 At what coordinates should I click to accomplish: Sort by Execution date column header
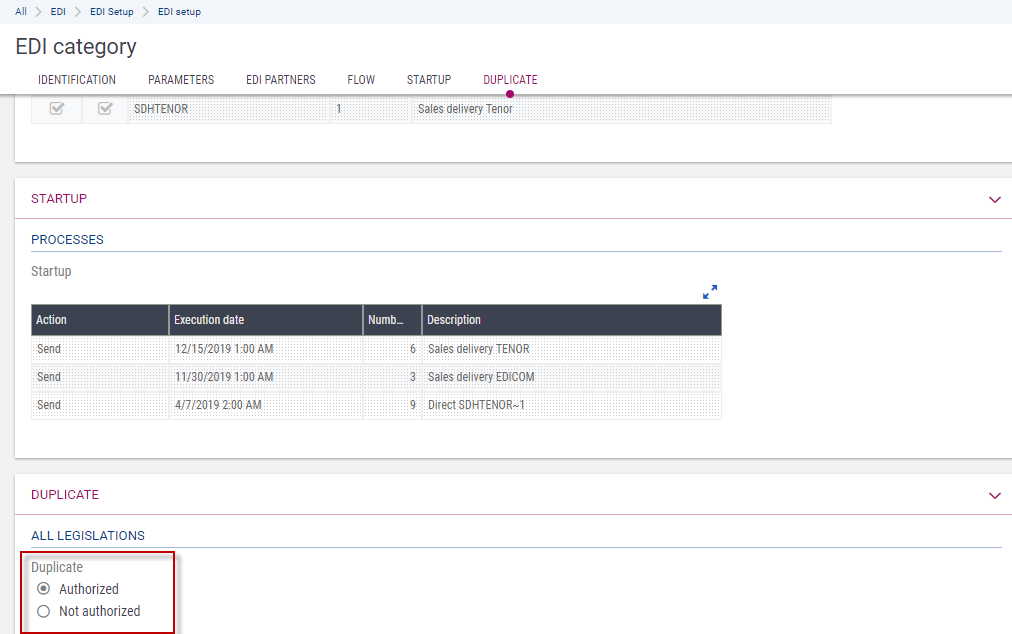pos(265,320)
